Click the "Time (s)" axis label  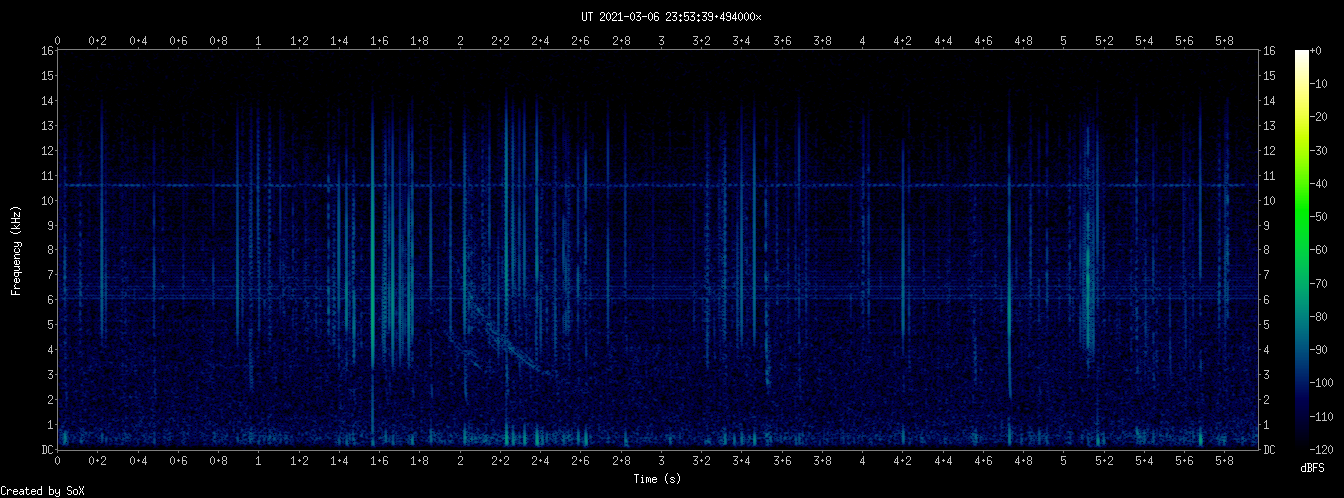pyautogui.click(x=657, y=479)
